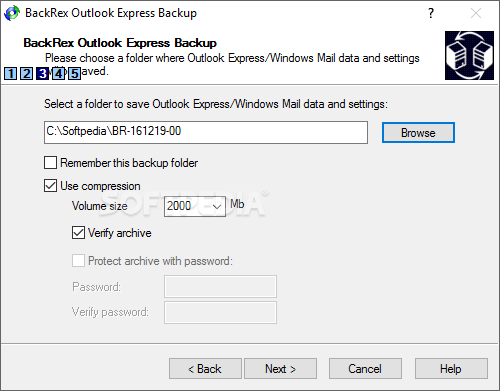The width and height of the screenshot is (500, 391).
Task: Go Back to previous step
Action: [205, 369]
